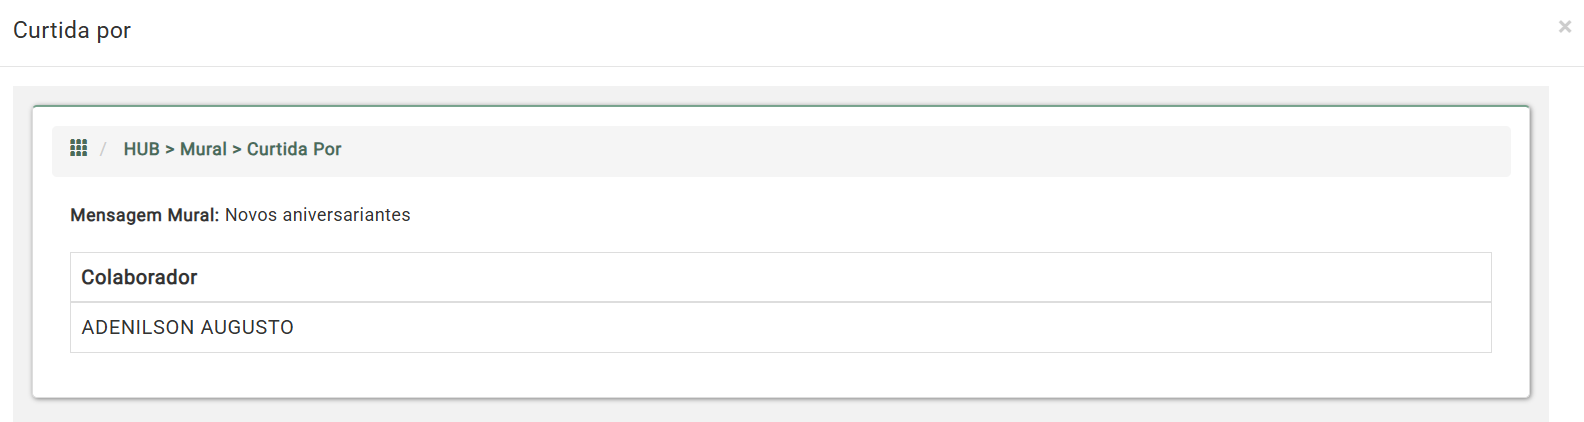Click the HUB breadcrumb word
The height and width of the screenshot is (422, 1584).
coord(141,149)
